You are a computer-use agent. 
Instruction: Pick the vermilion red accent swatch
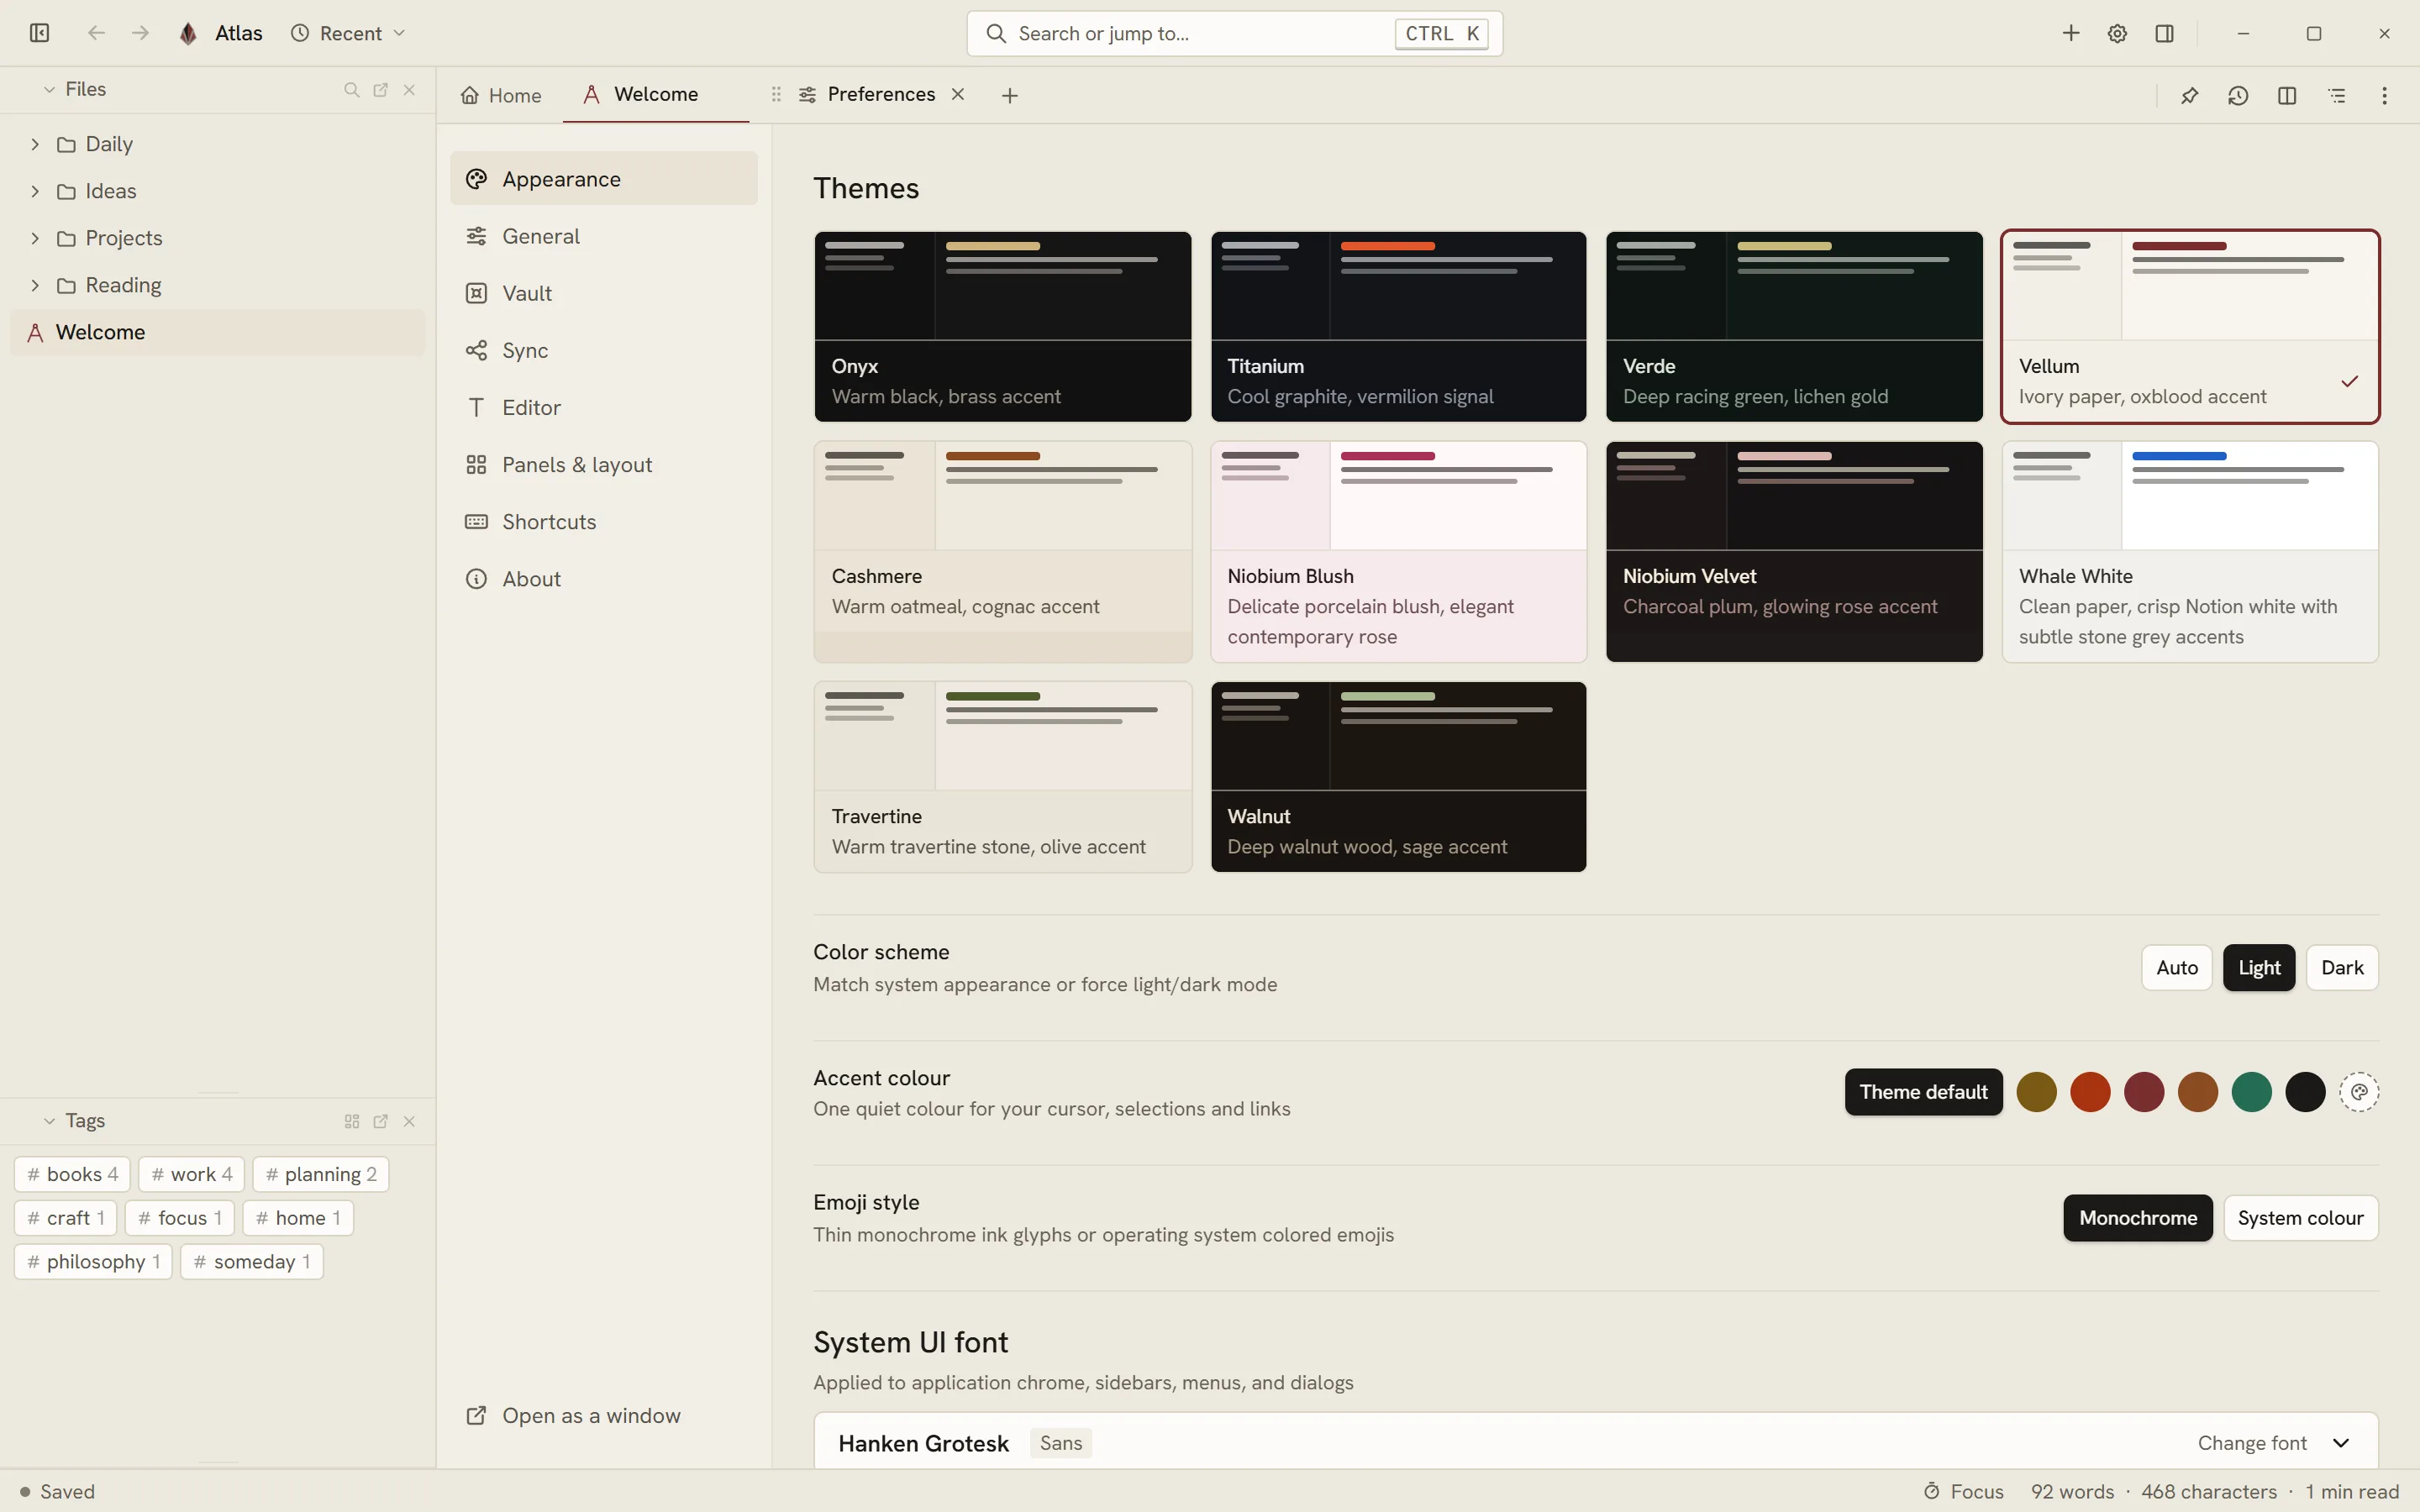tap(2090, 1092)
